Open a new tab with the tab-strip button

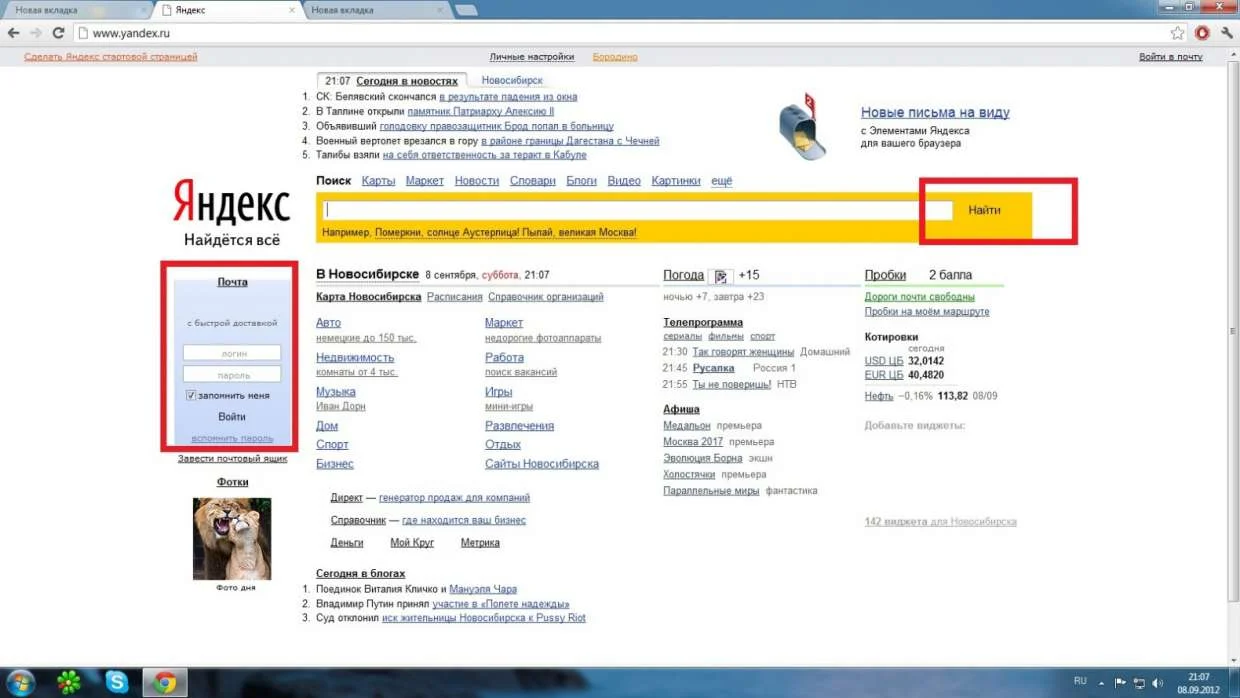click(x=465, y=10)
